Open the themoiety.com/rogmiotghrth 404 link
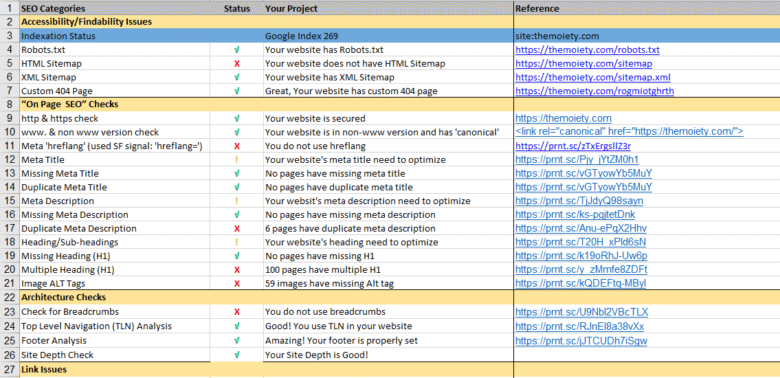Viewport: 780px width, 378px height. [x=594, y=92]
